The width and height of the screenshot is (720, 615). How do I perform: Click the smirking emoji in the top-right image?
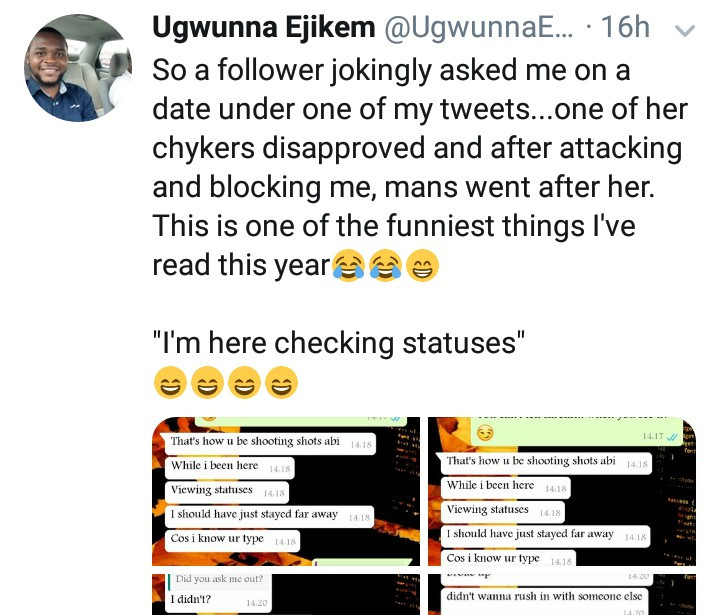coord(485,432)
